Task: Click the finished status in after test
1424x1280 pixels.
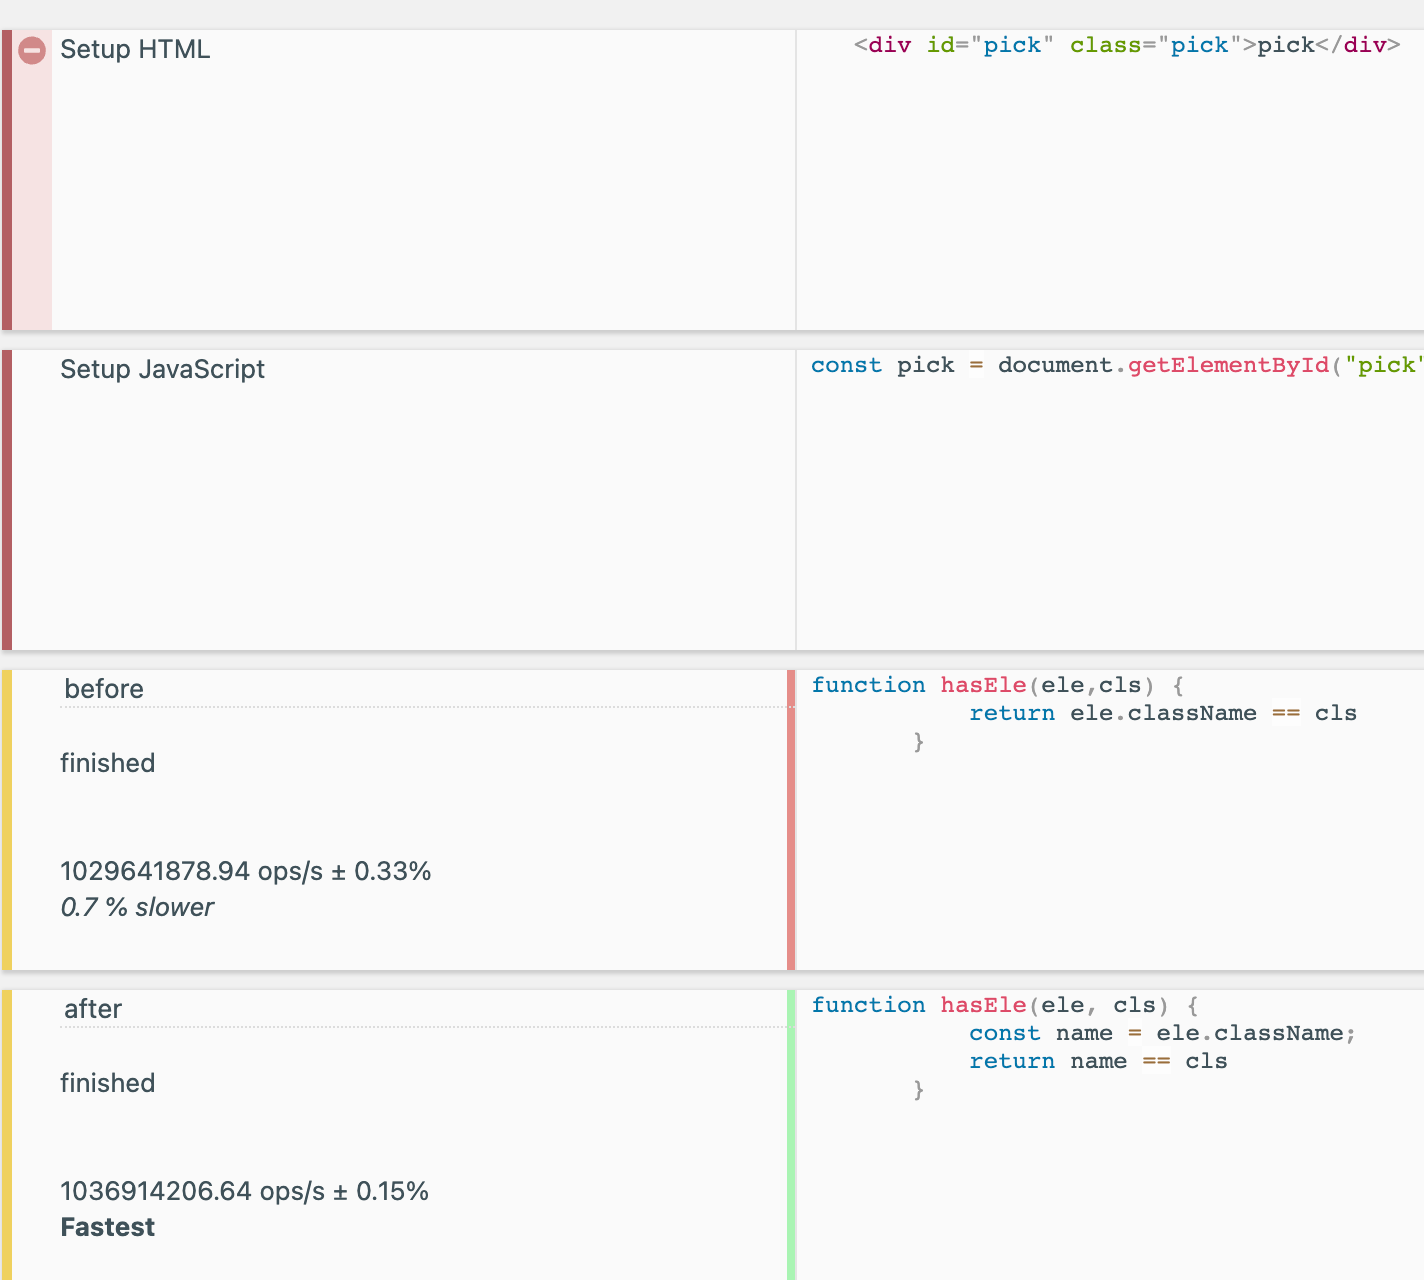Action: pos(107,1083)
